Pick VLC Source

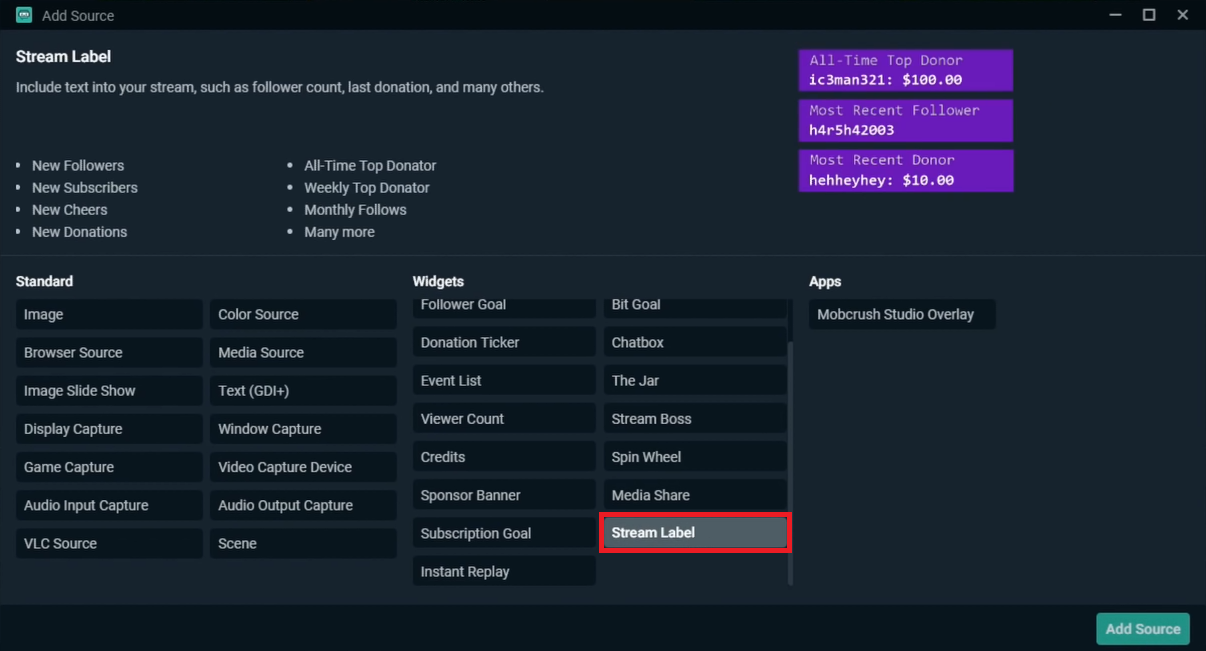point(109,543)
